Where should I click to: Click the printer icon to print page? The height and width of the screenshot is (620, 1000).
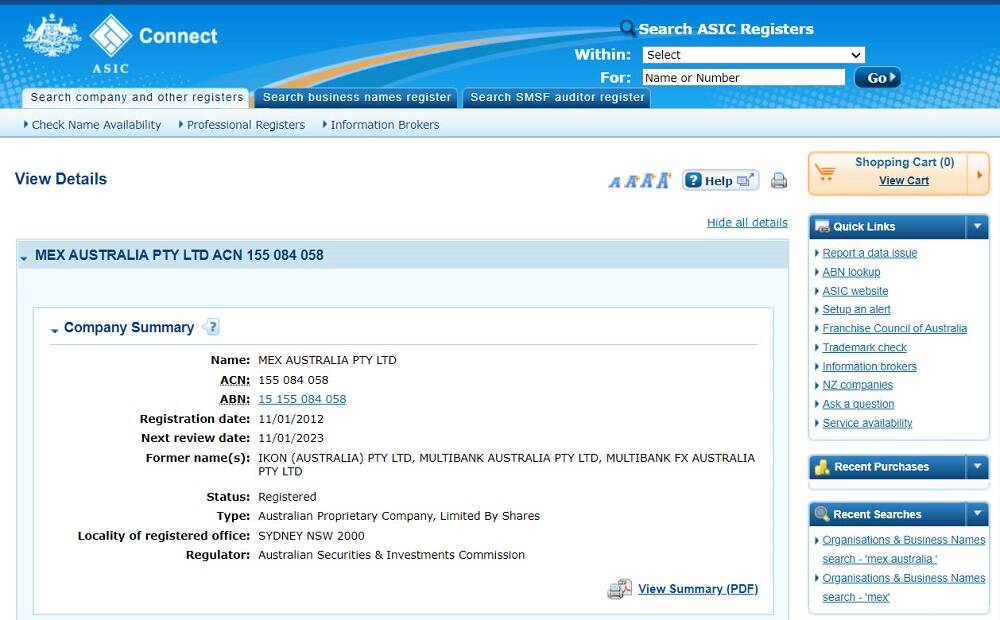pyautogui.click(x=779, y=181)
